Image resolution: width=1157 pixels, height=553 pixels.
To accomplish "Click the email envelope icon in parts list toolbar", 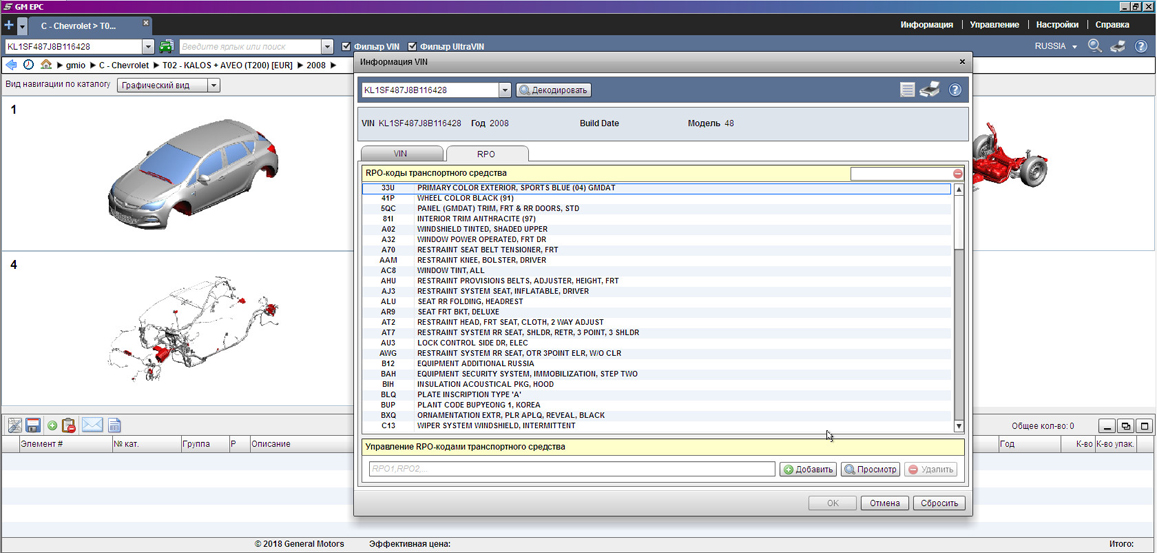I will (x=92, y=426).
